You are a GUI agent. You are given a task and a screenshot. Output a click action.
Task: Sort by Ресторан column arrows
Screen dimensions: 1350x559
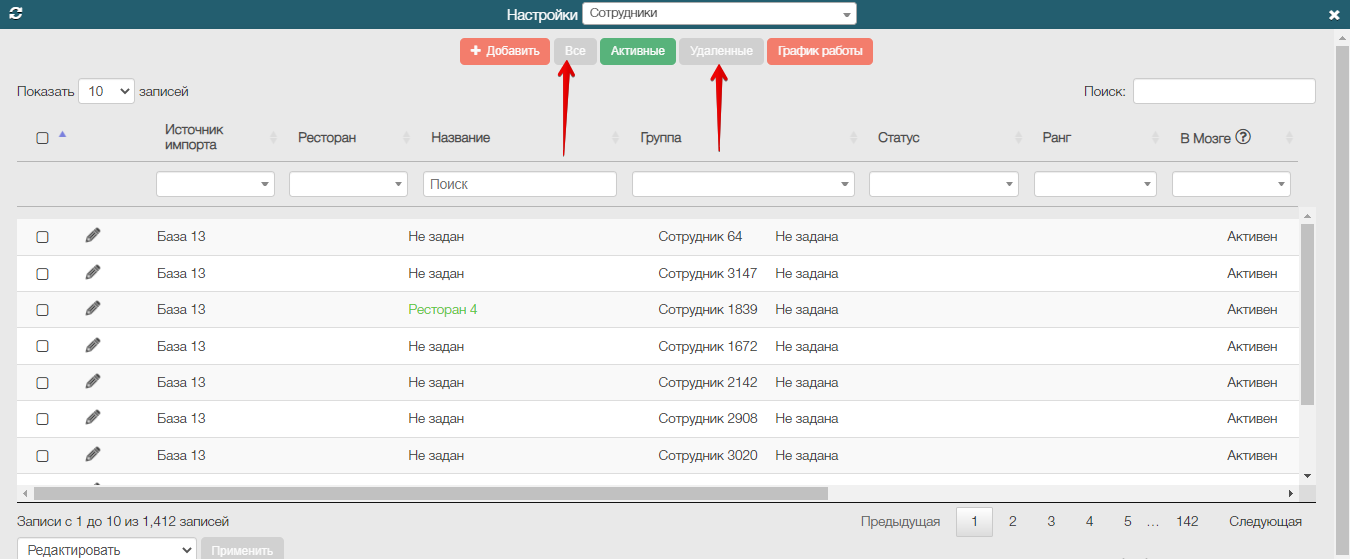[406, 138]
